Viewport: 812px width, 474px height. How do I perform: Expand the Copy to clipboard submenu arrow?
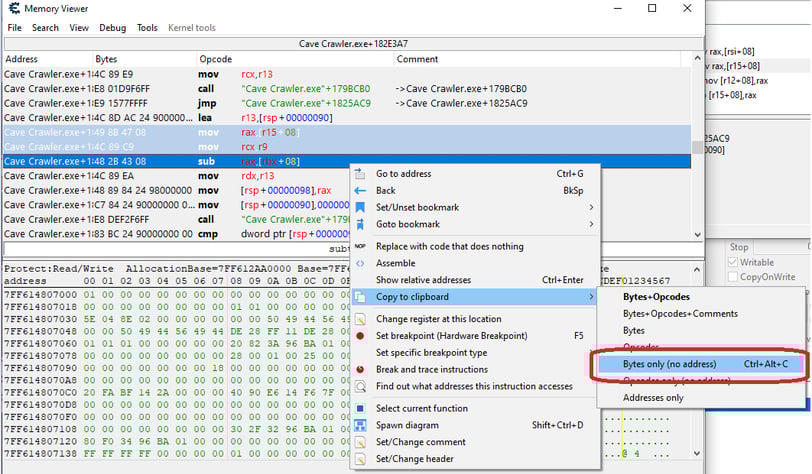(591, 297)
